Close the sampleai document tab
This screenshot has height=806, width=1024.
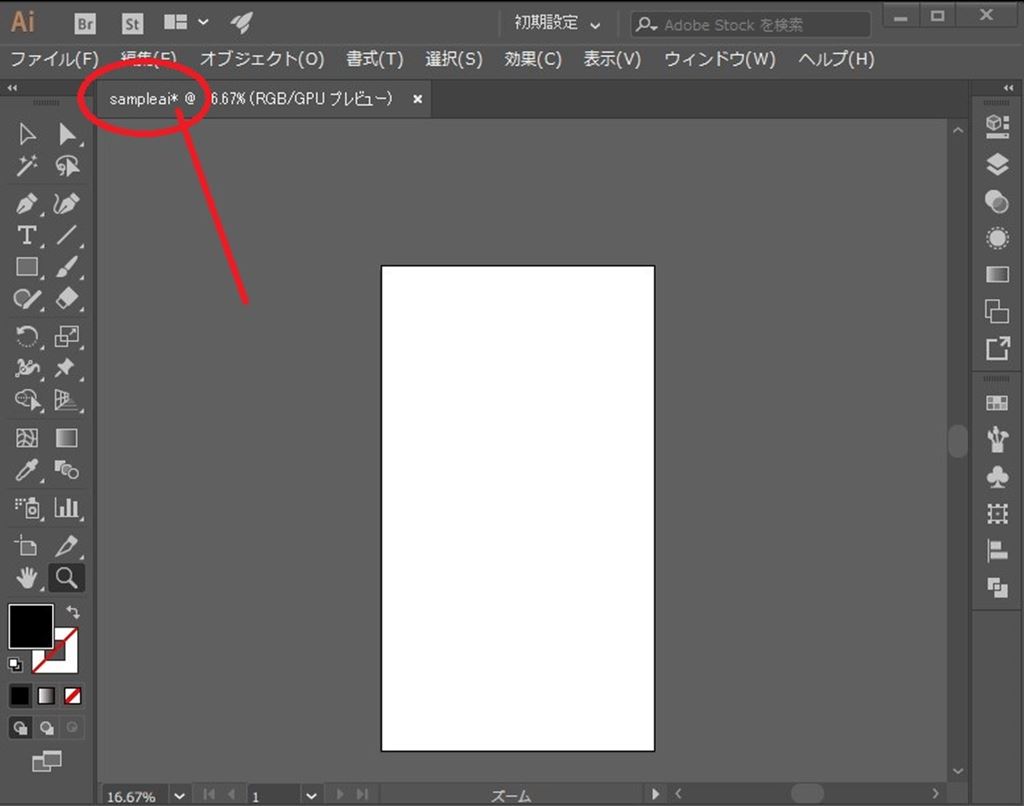(x=417, y=99)
